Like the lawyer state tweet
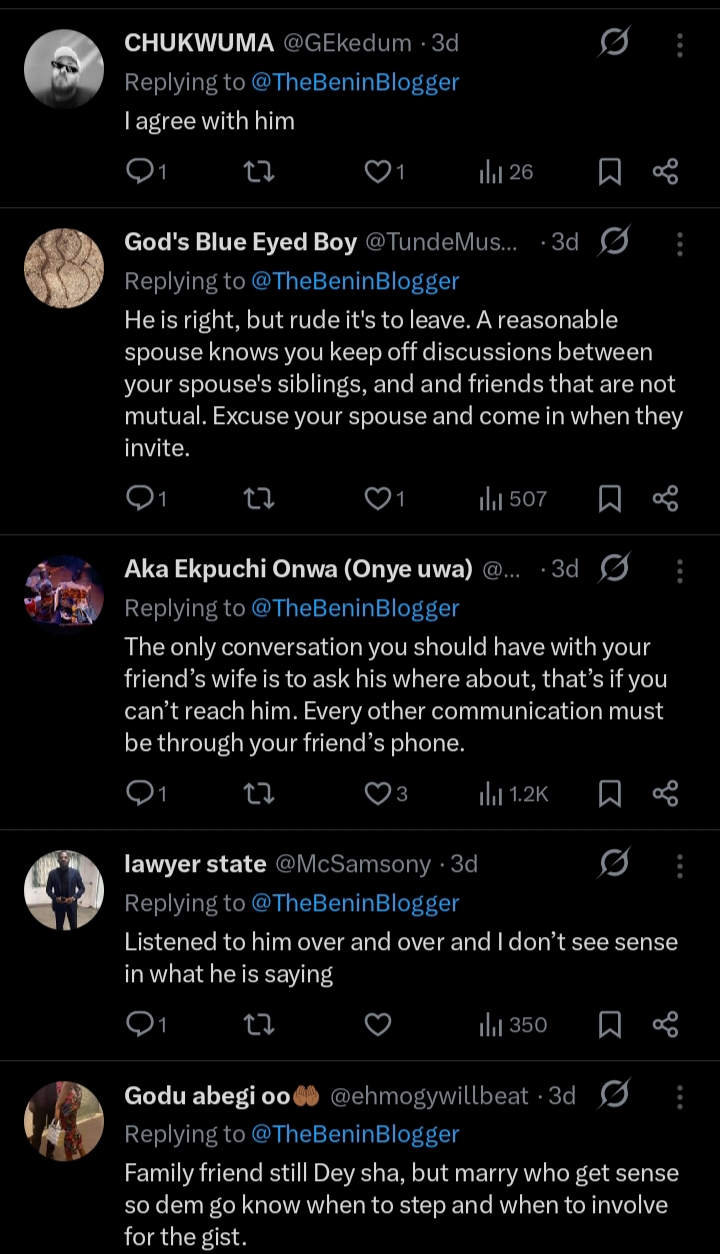The width and height of the screenshot is (720, 1254). click(378, 1025)
